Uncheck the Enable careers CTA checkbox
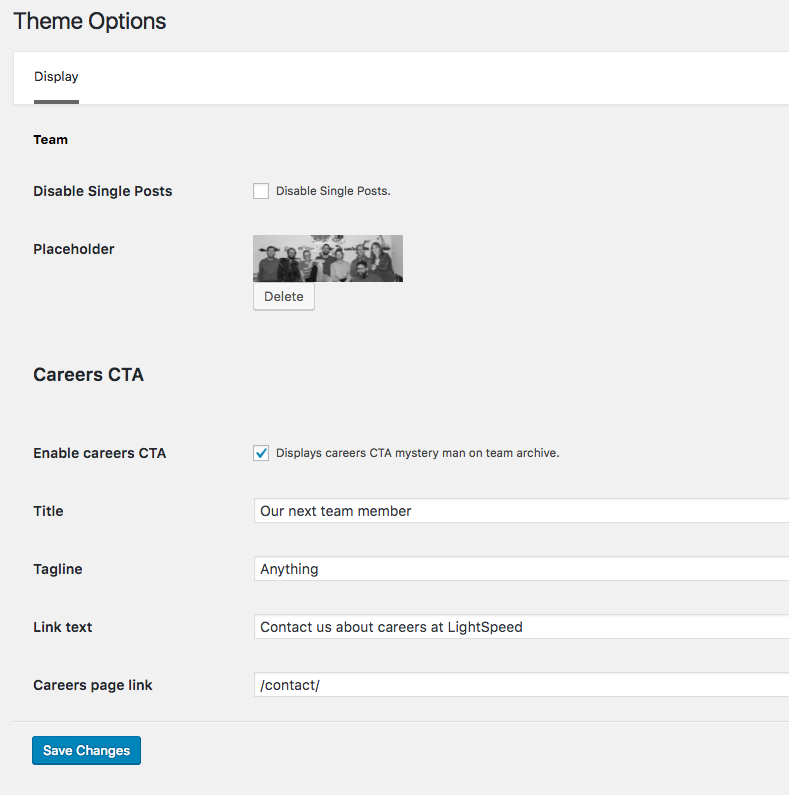This screenshot has width=789, height=795. (x=261, y=453)
